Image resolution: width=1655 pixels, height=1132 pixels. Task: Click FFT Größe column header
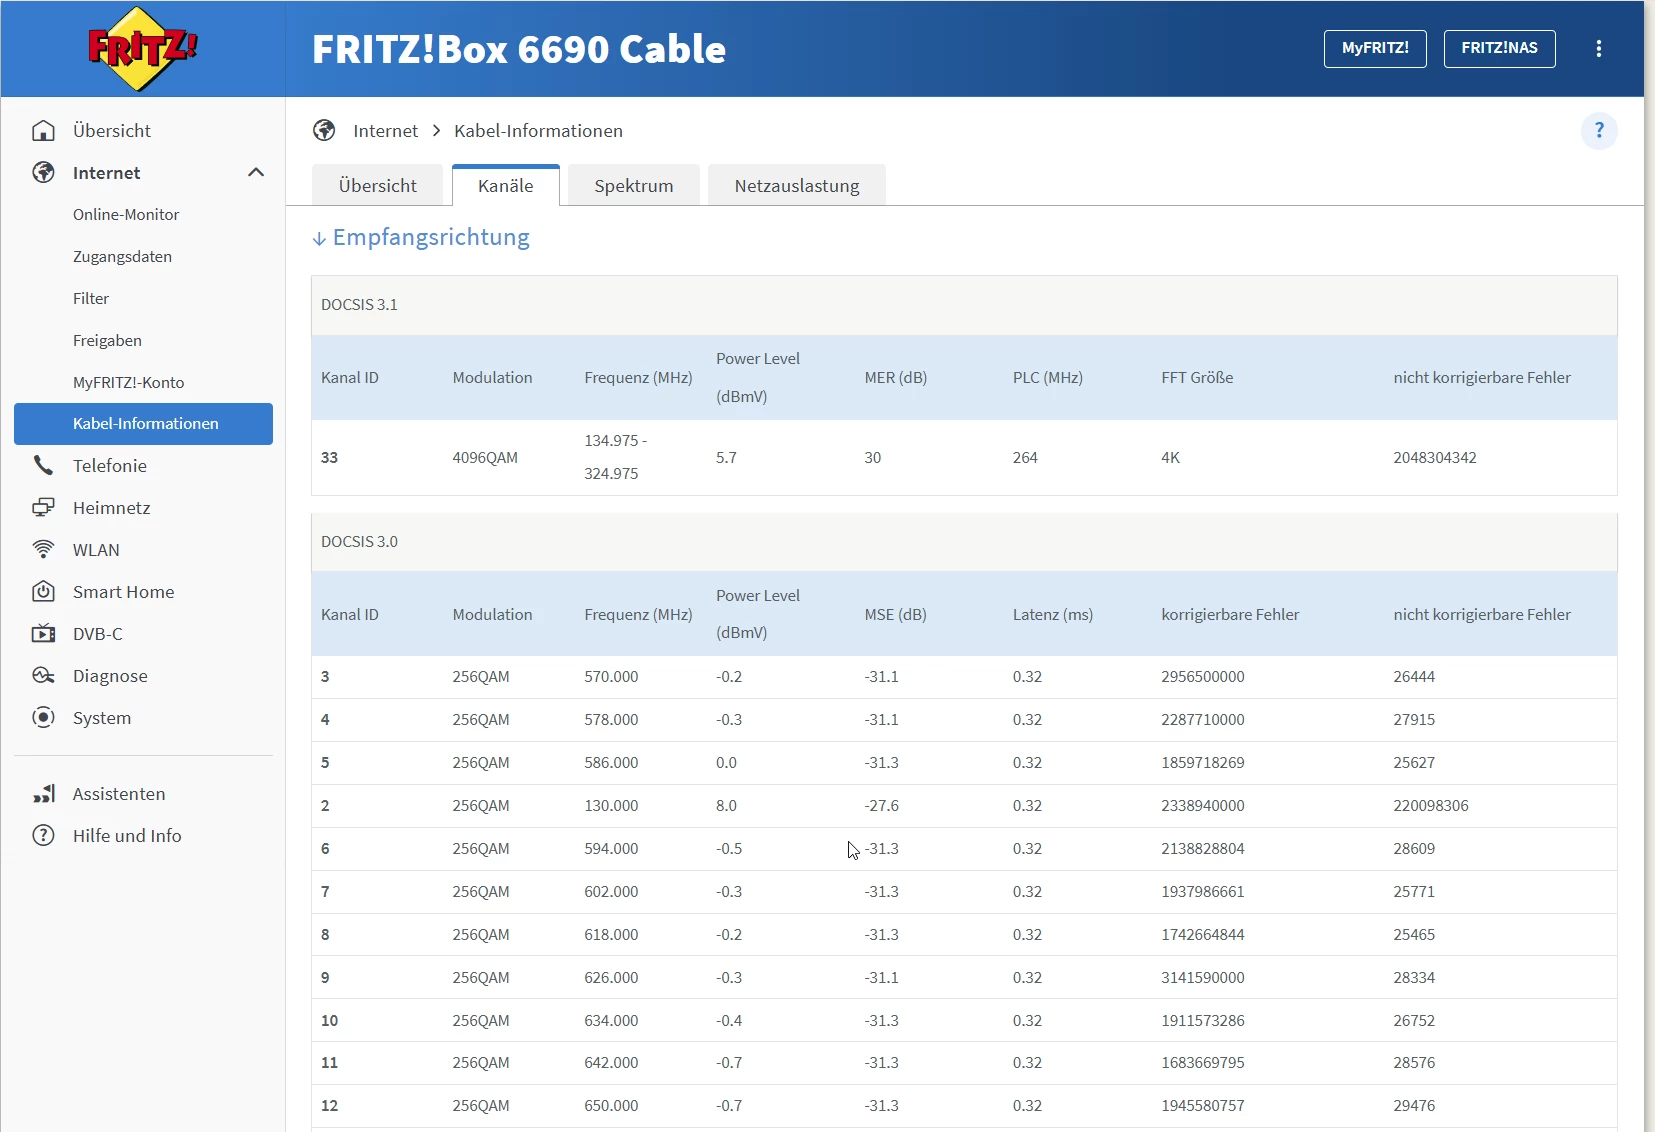click(1197, 378)
